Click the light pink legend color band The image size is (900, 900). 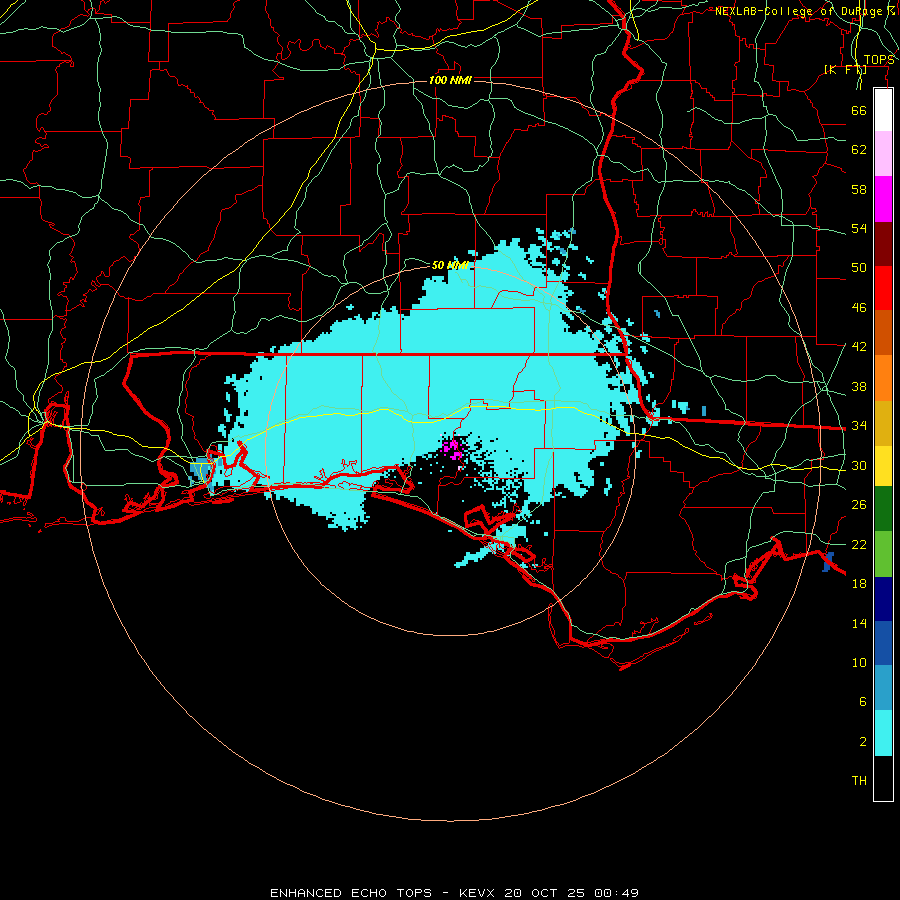[x=883, y=154]
